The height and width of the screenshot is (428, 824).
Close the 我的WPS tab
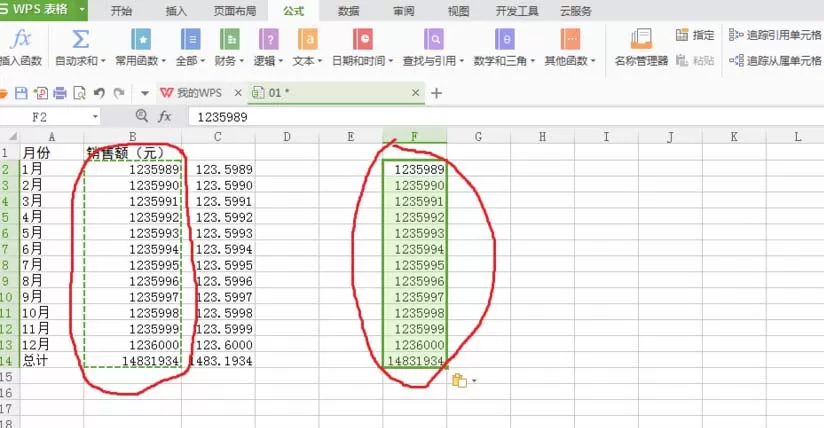[x=238, y=93]
